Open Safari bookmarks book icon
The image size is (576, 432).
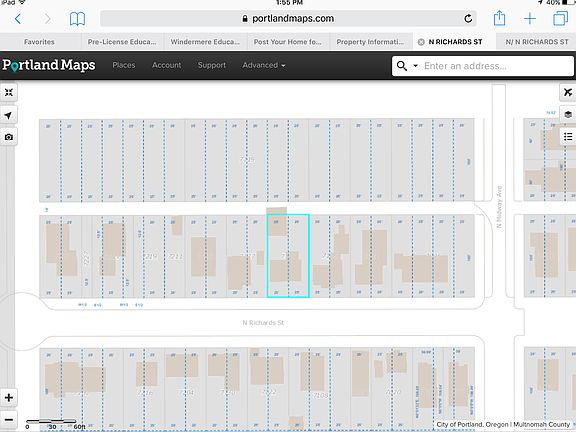click(77, 19)
